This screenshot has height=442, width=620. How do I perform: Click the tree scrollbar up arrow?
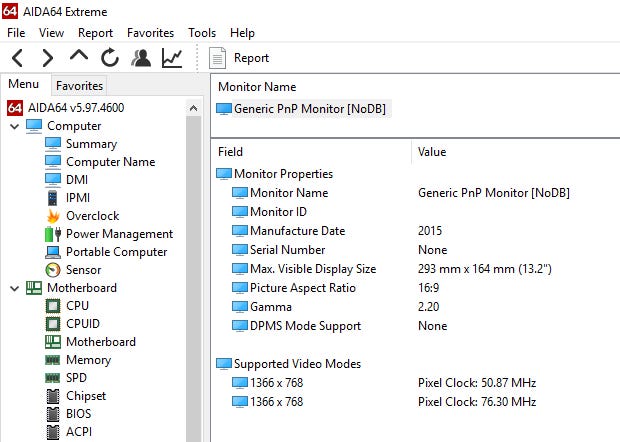pos(193,108)
